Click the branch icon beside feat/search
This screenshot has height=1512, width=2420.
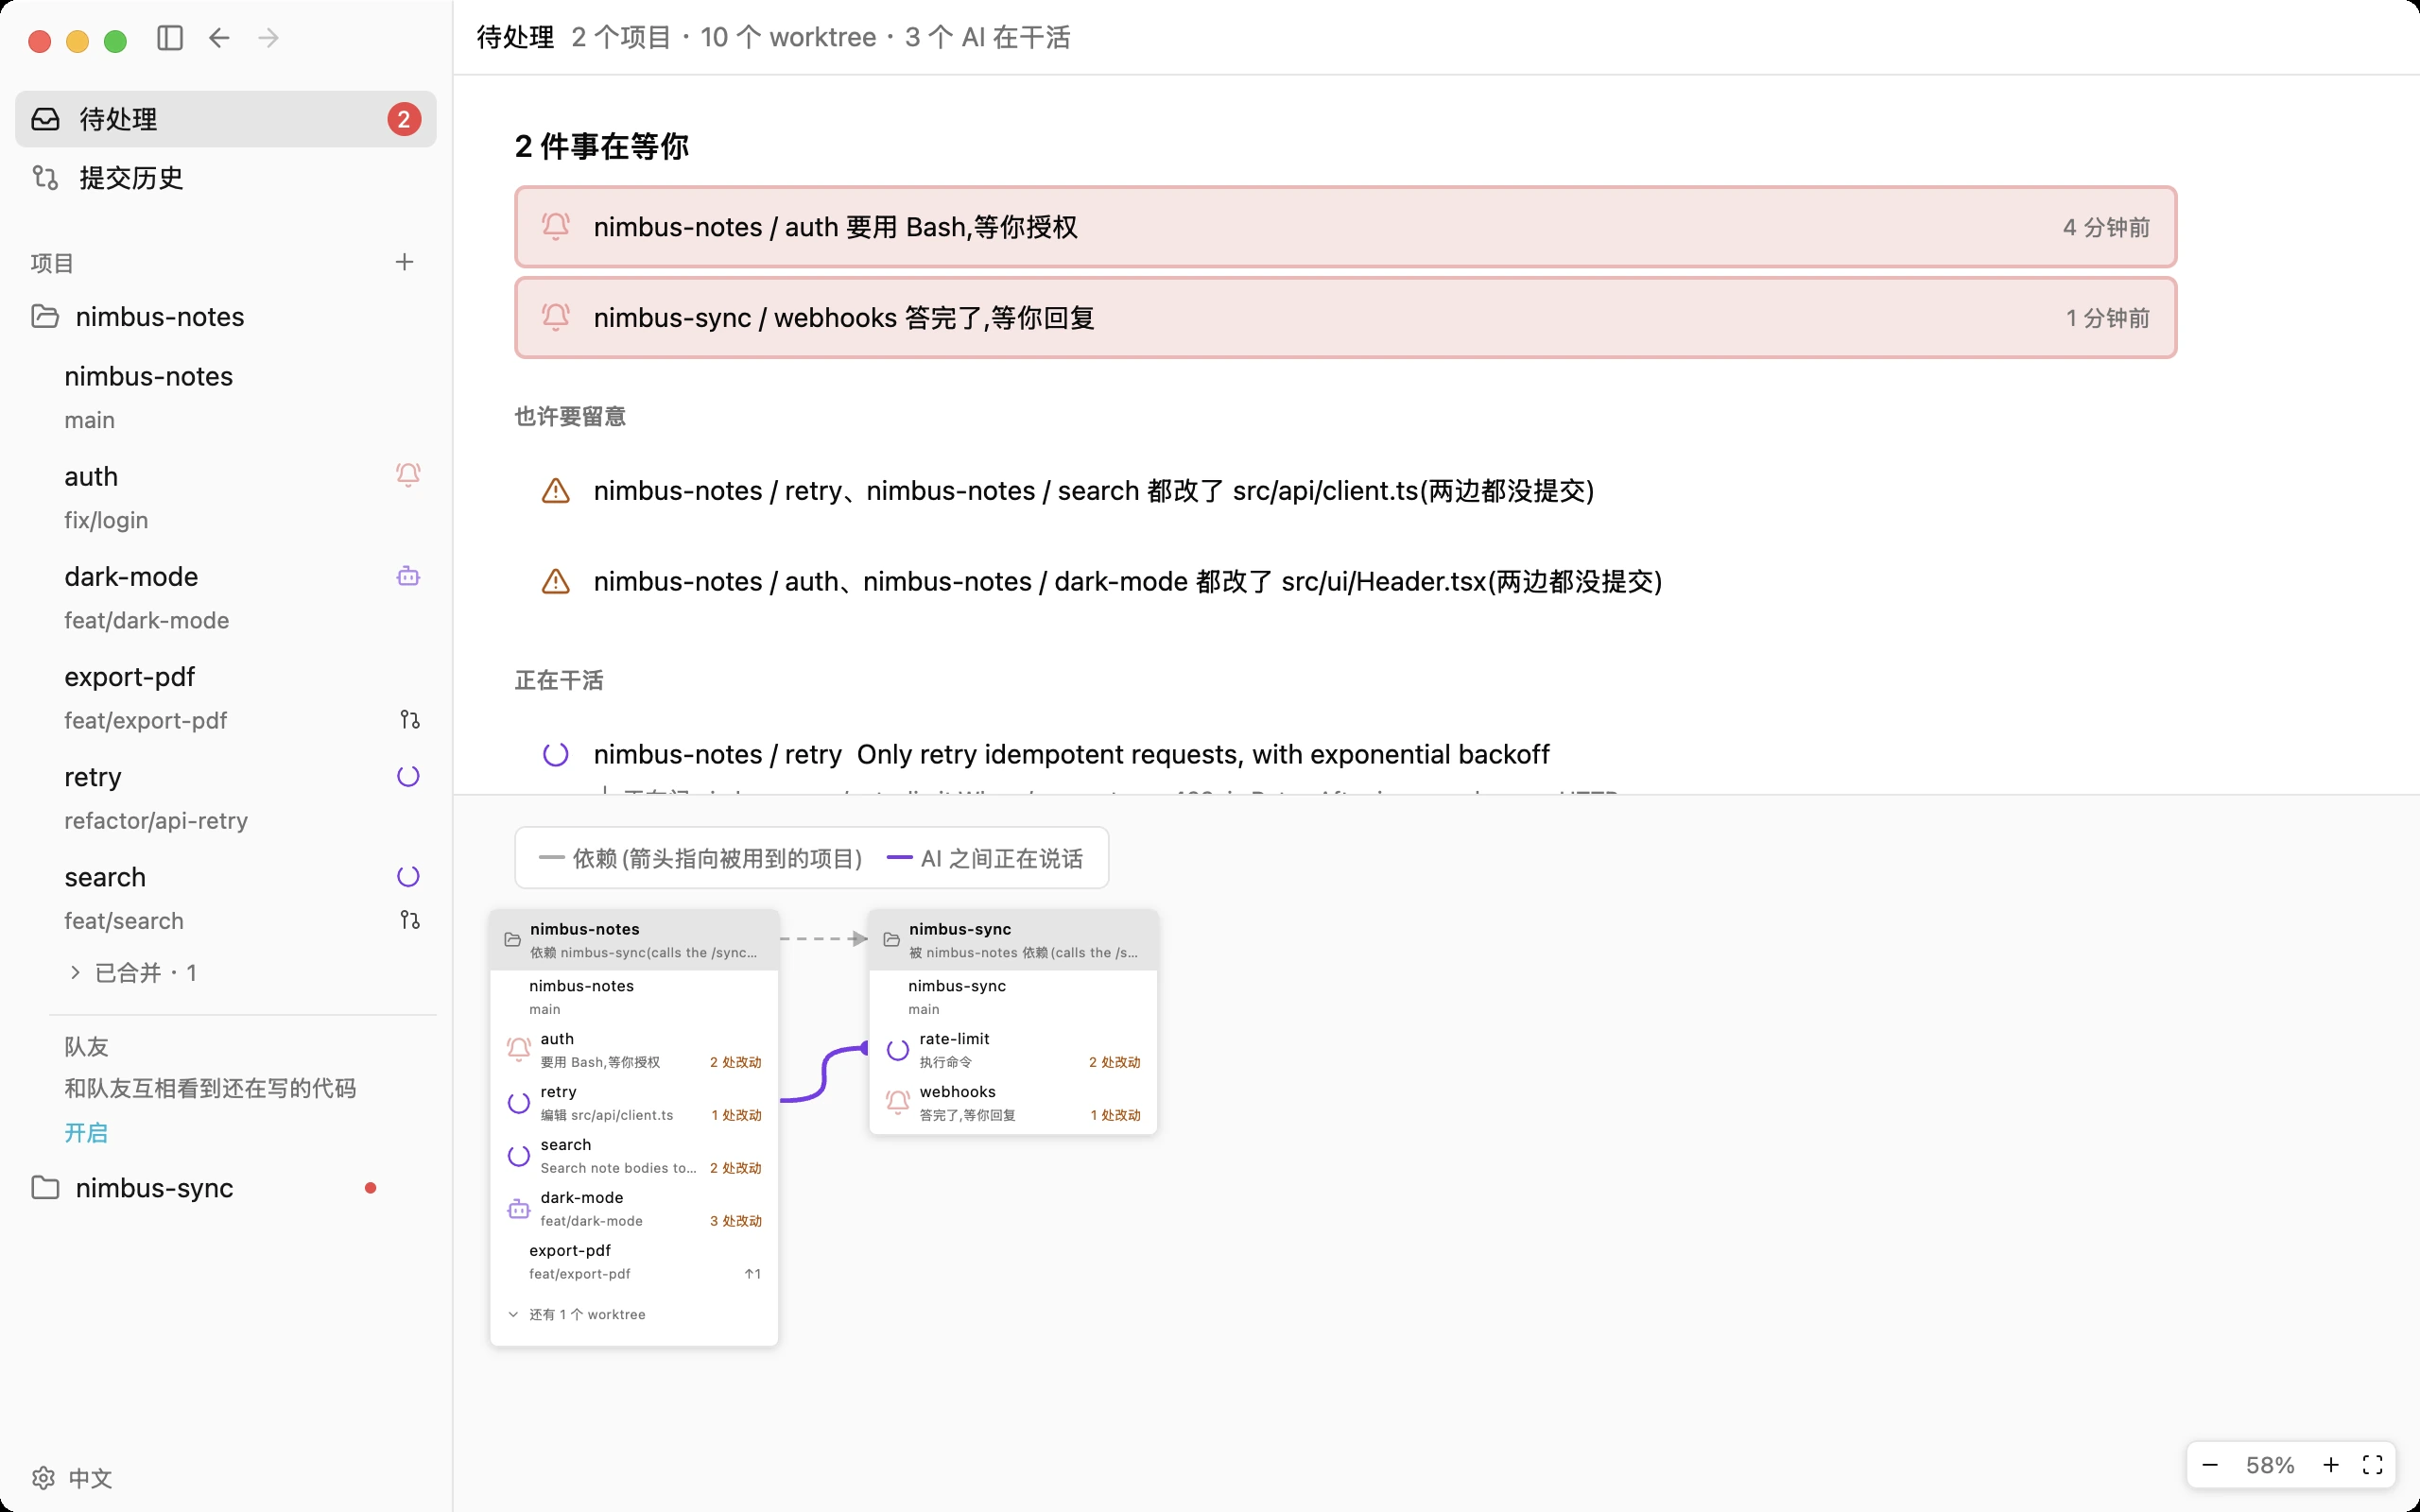(409, 920)
